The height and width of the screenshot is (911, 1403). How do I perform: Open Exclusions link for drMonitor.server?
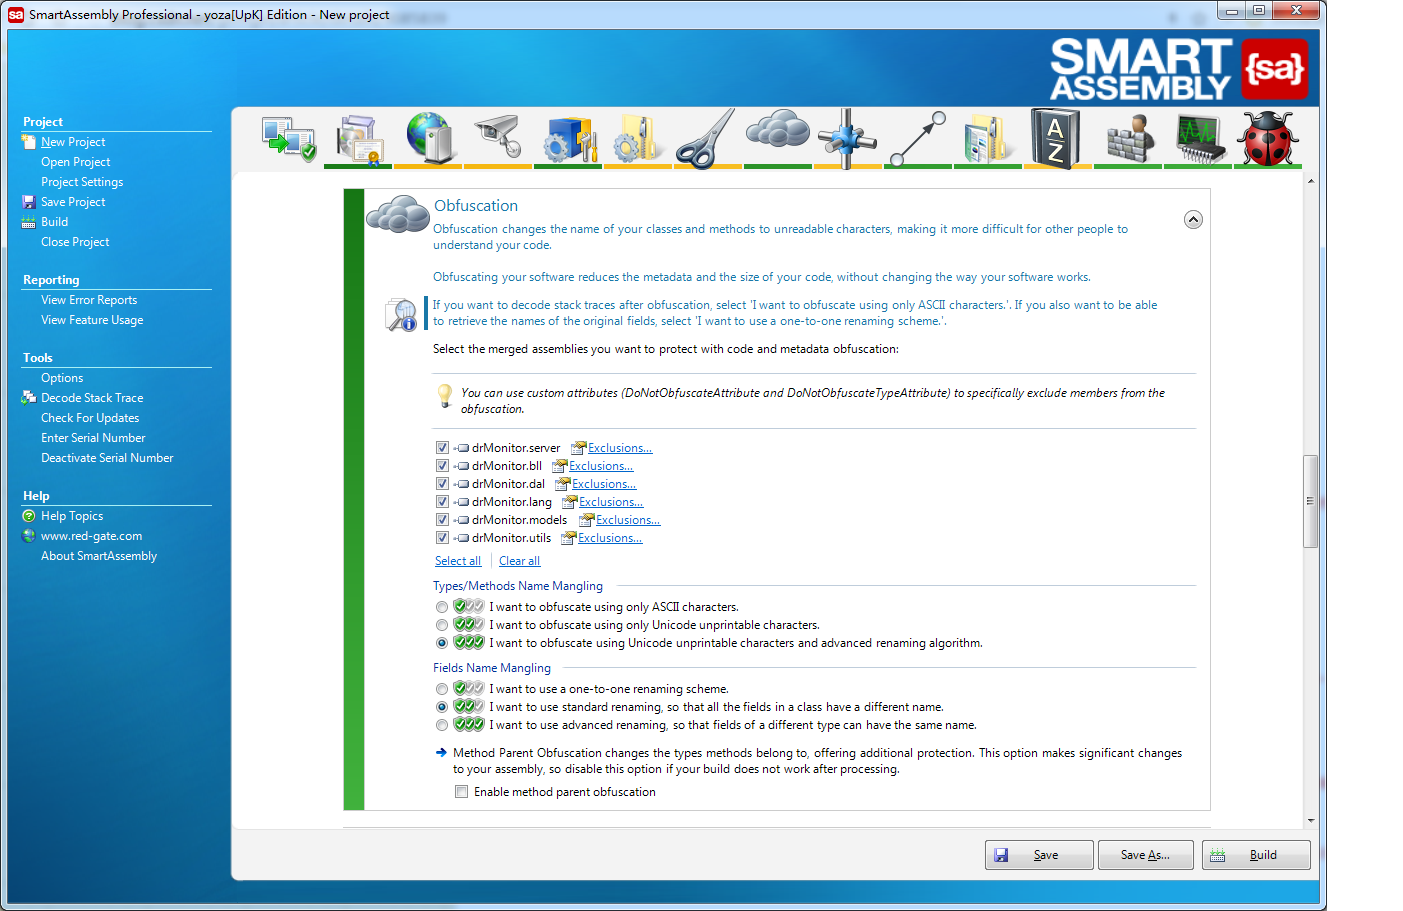tap(620, 448)
